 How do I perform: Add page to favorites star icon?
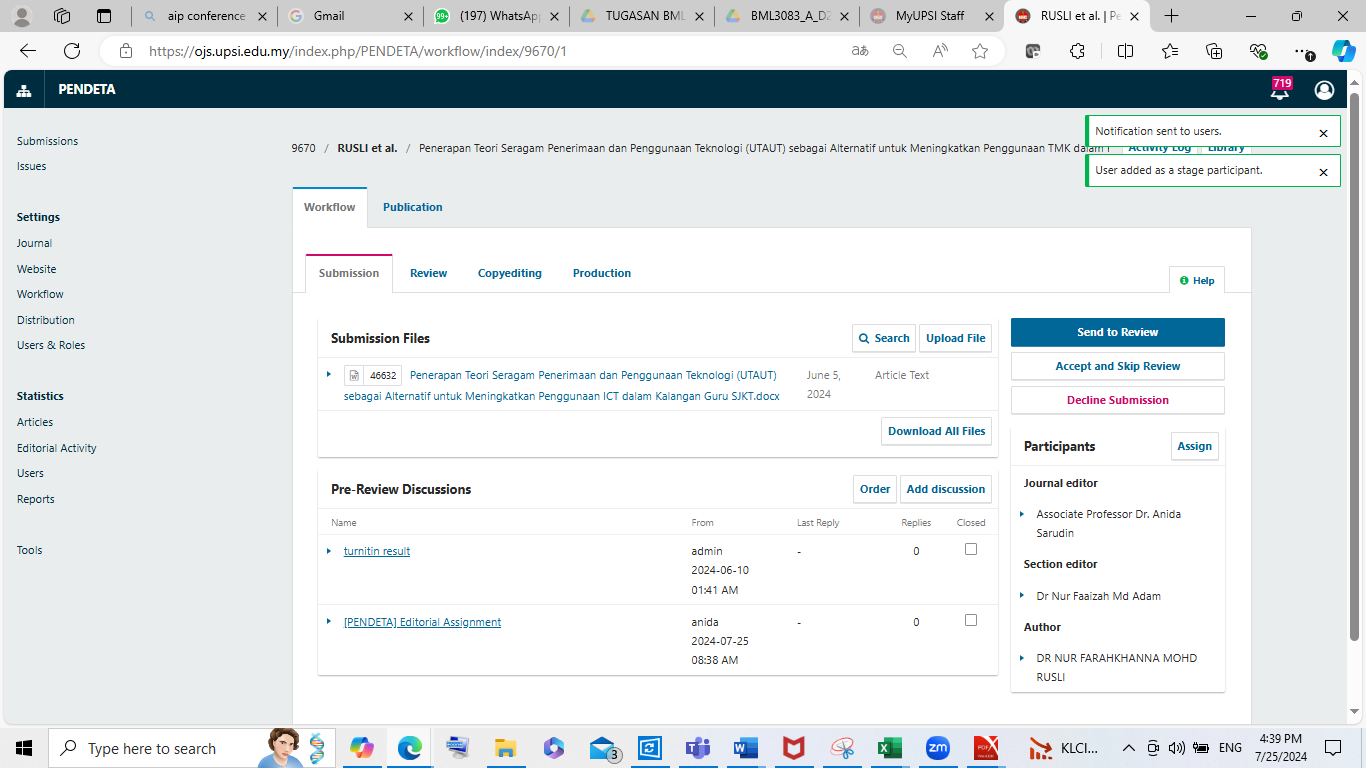coord(980,51)
